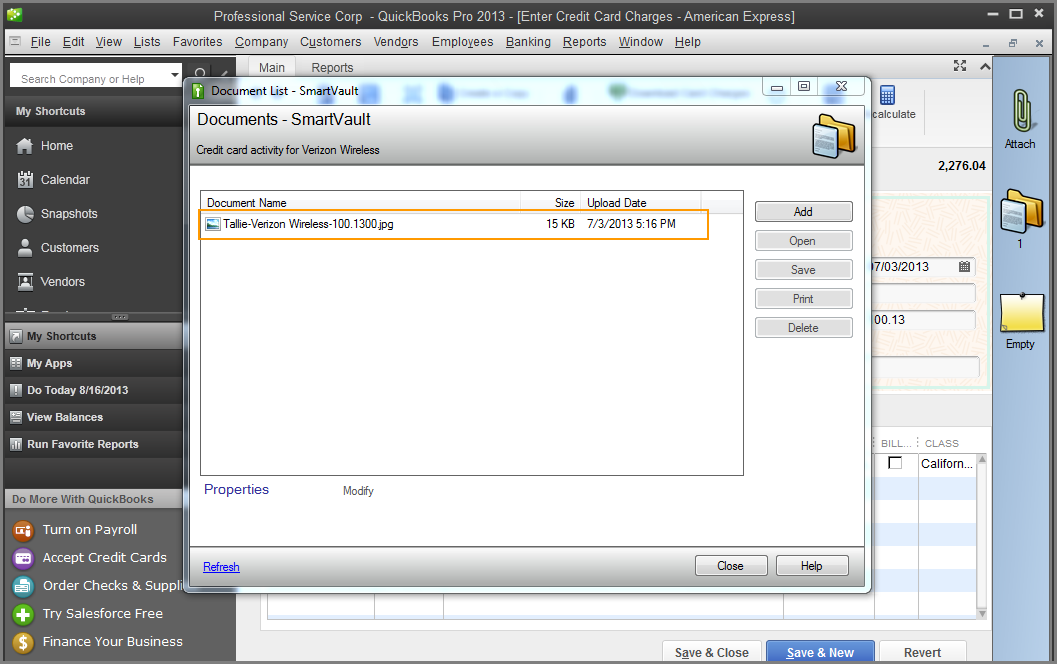
Task: Click the Open button in SmartVault dialog
Action: click(804, 241)
